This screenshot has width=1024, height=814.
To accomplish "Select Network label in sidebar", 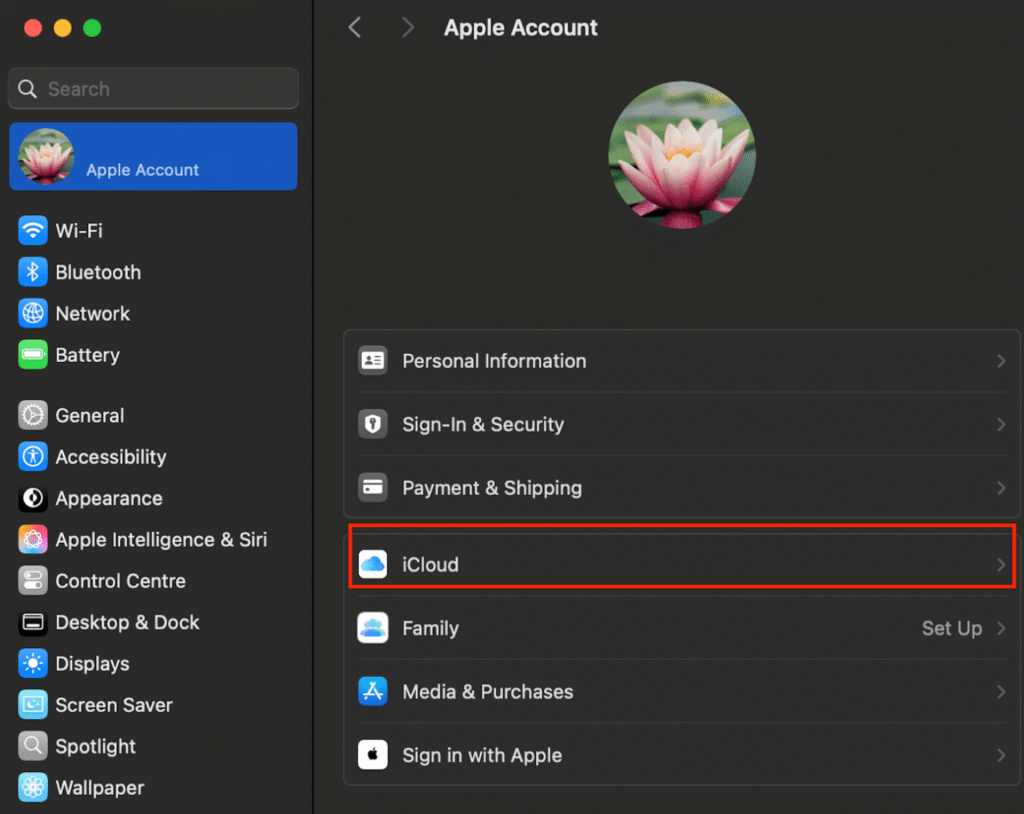I will [93, 314].
